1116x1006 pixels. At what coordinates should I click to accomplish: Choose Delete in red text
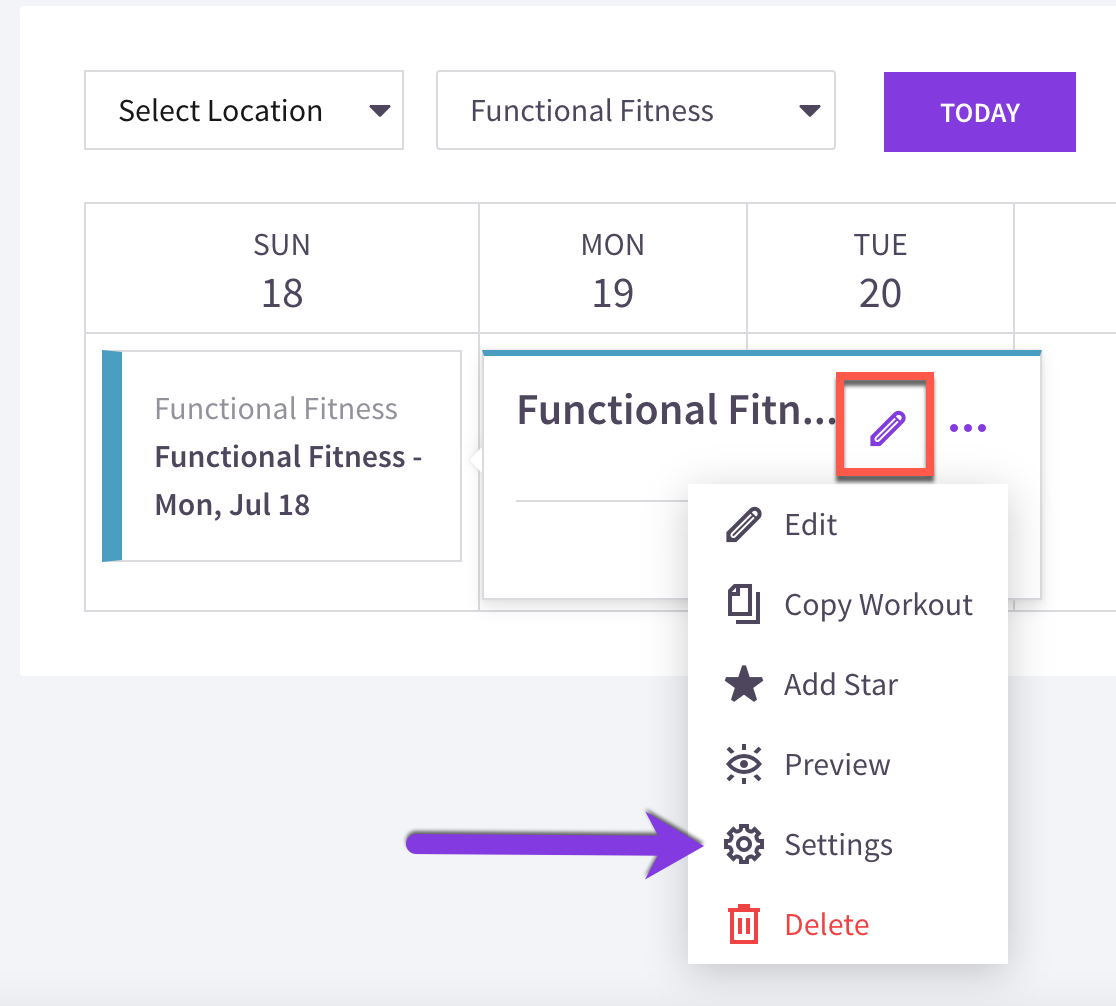click(x=826, y=925)
